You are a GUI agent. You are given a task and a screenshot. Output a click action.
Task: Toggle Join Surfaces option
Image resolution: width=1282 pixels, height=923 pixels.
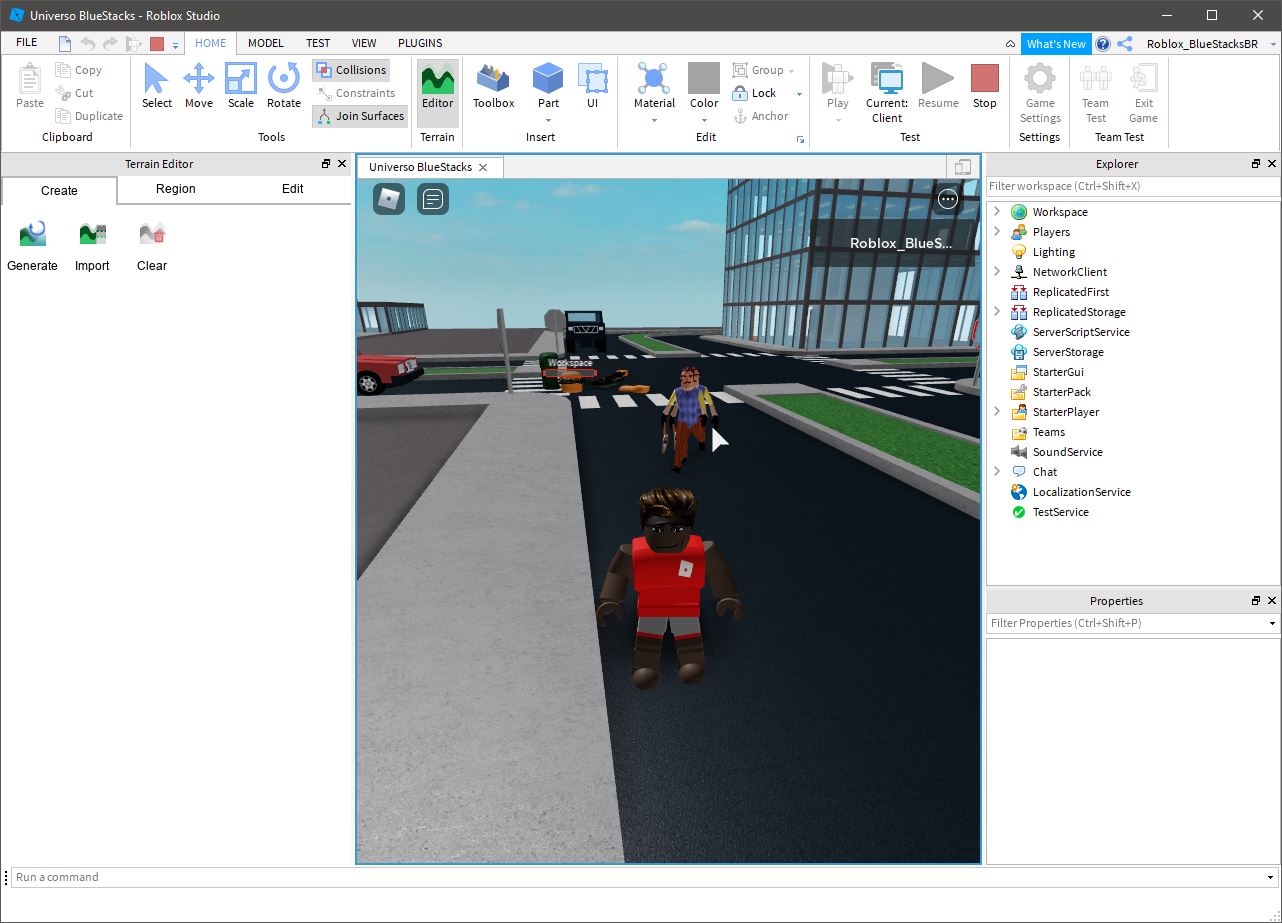pyautogui.click(x=360, y=116)
